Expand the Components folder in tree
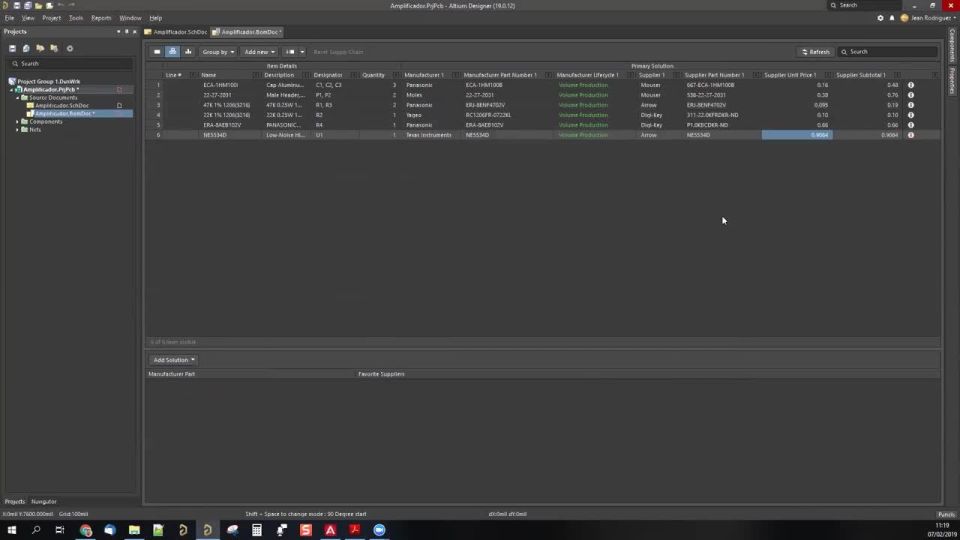 18,122
